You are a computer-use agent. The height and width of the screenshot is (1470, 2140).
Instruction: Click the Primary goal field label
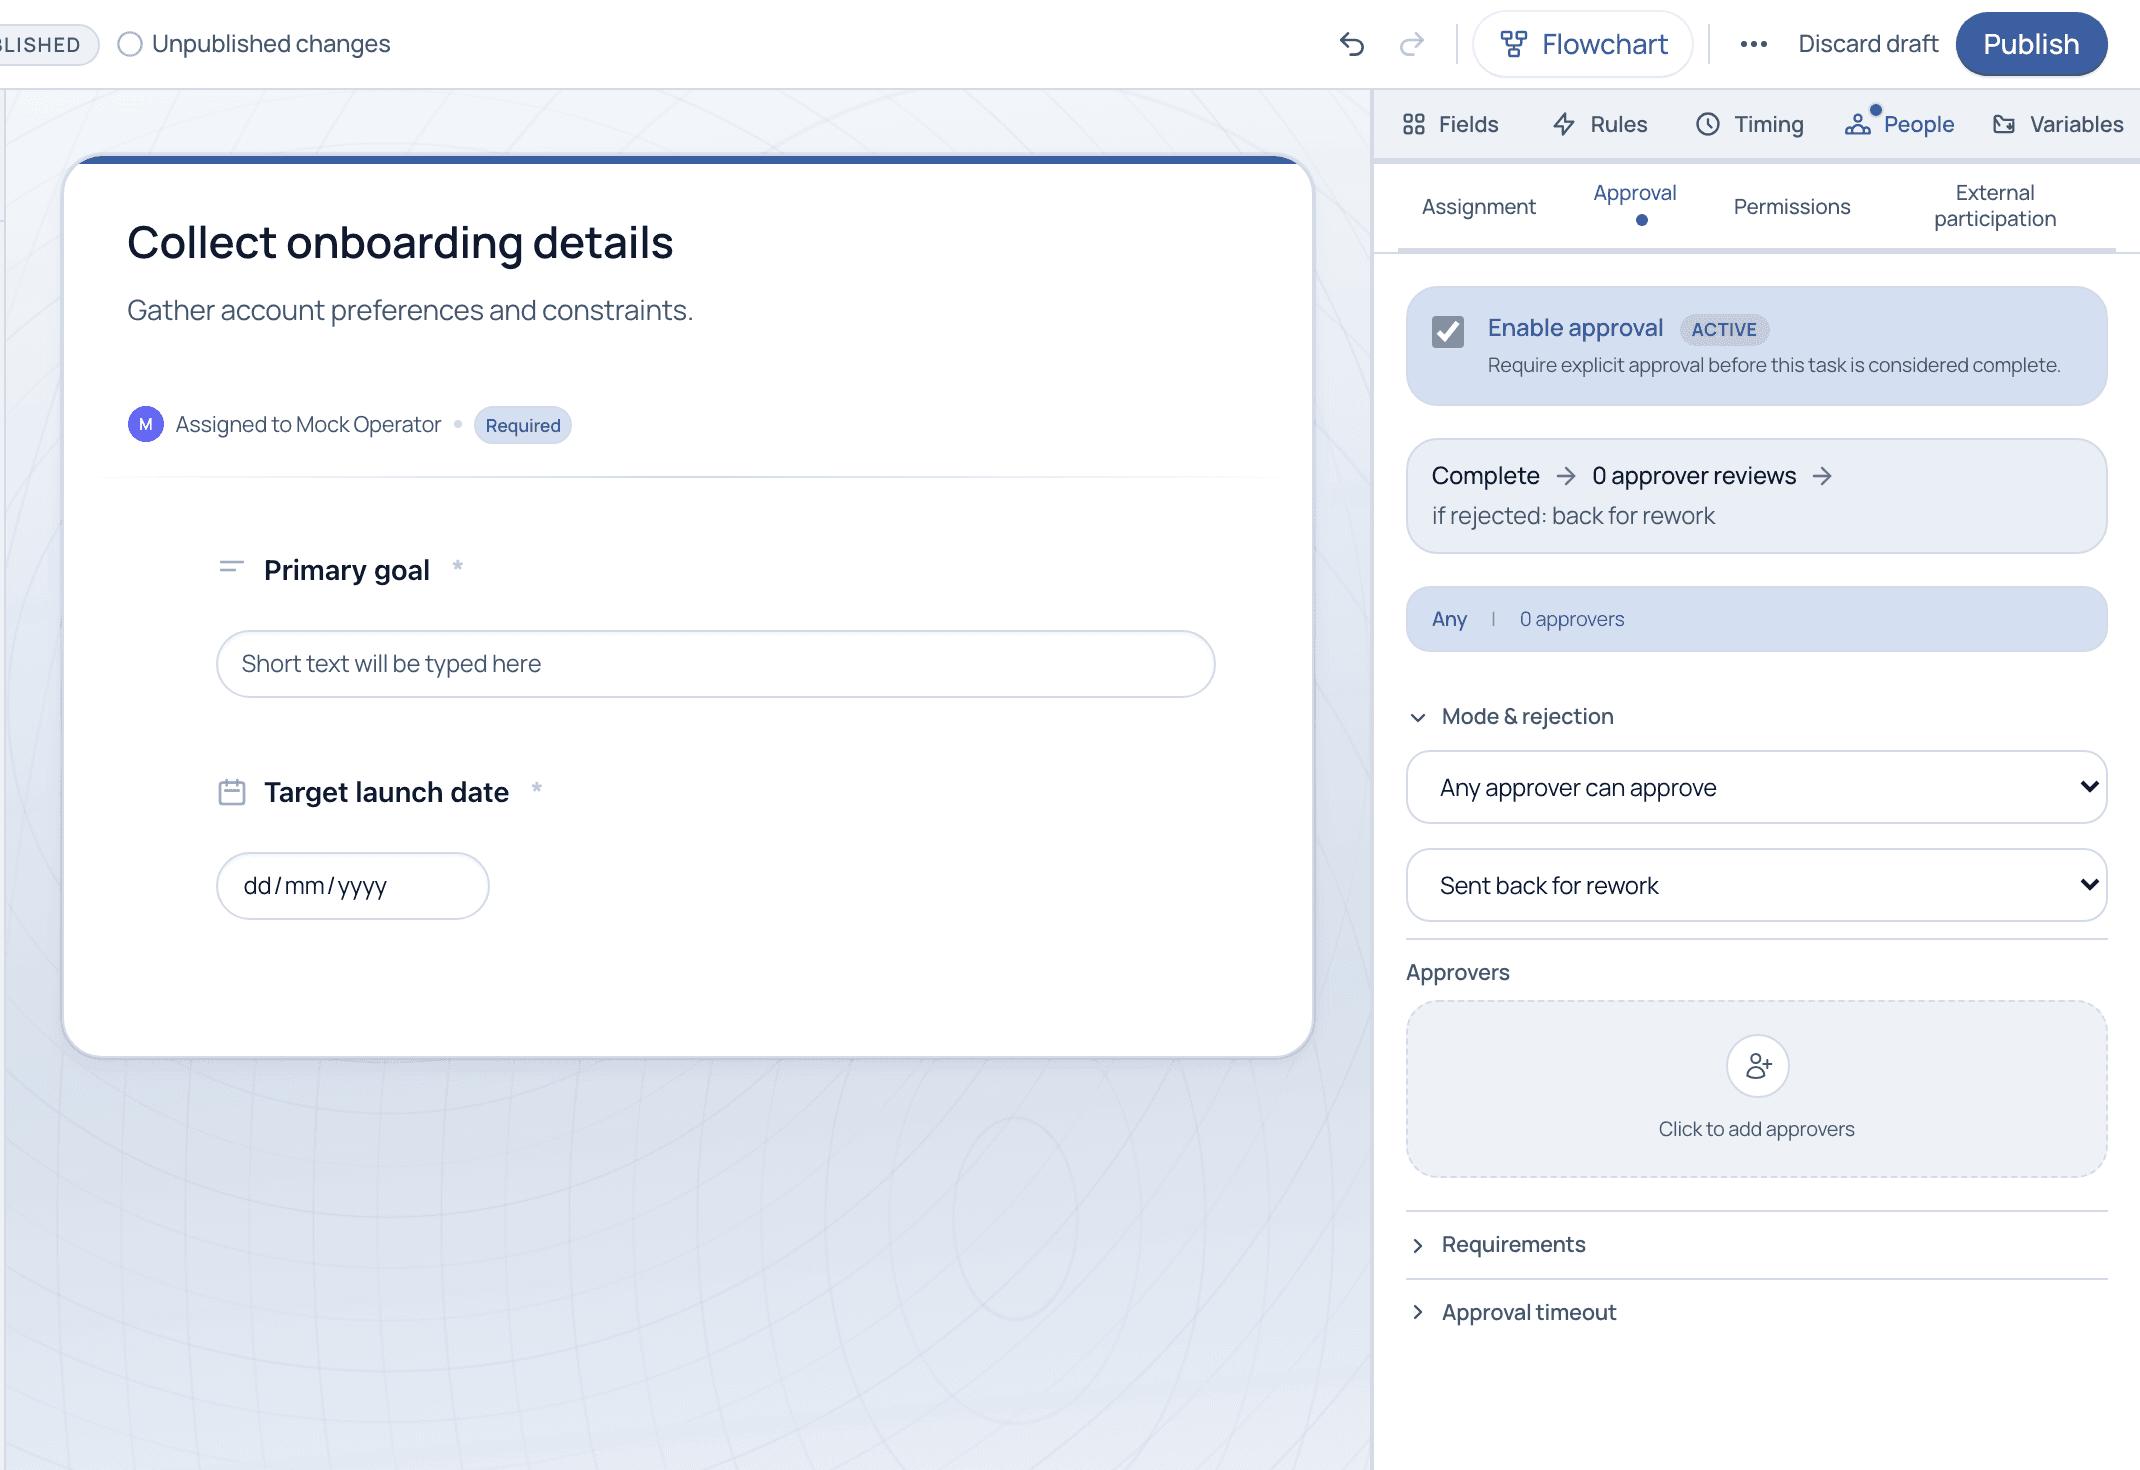click(346, 570)
